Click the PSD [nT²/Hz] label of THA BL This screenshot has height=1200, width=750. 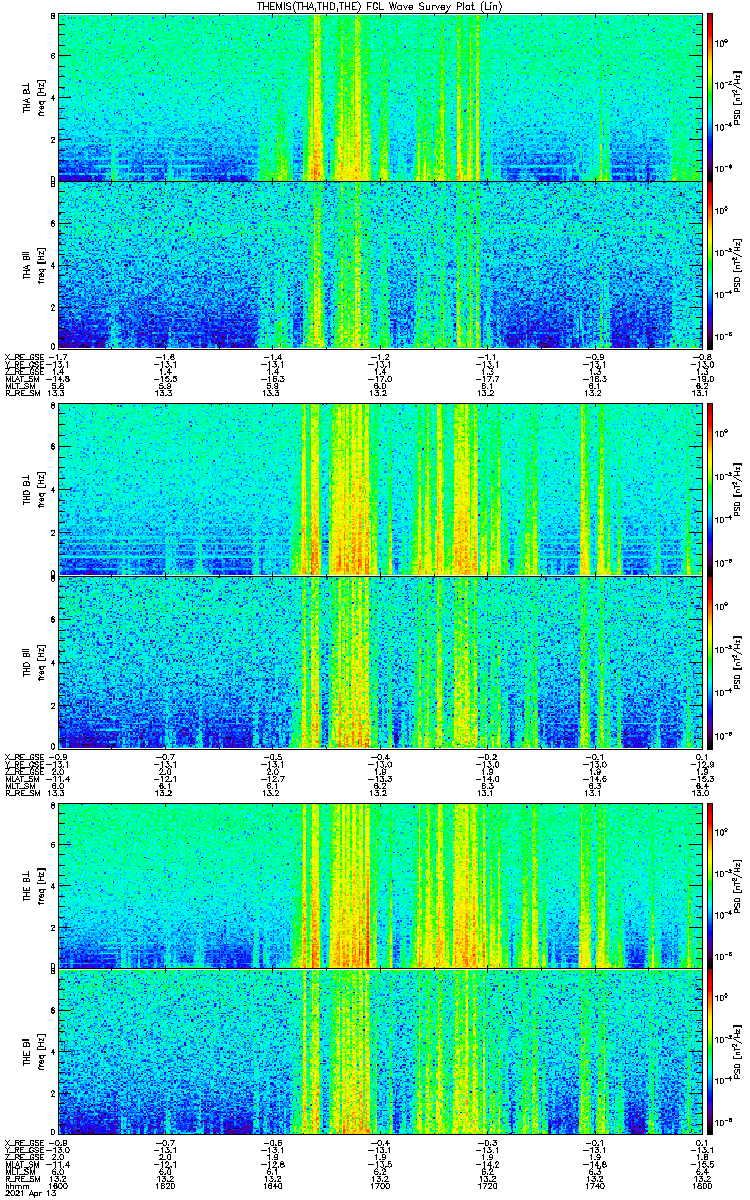tap(739, 98)
